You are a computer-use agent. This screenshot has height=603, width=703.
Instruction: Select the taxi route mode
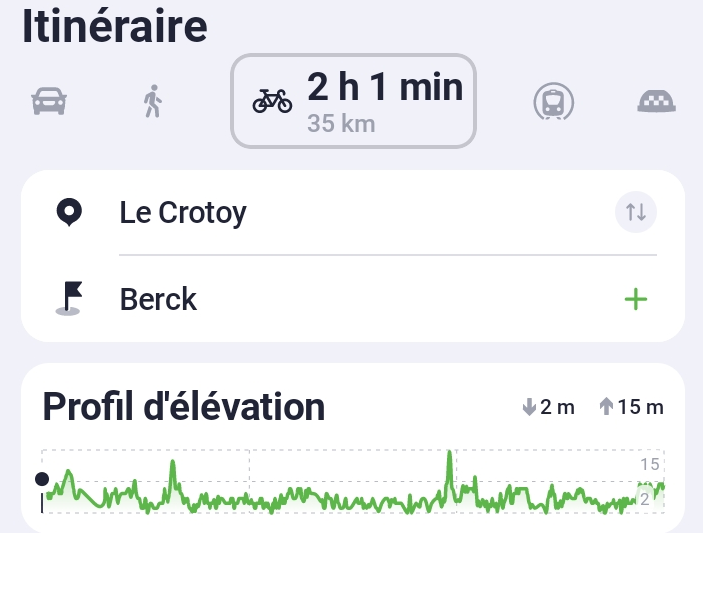(x=657, y=101)
